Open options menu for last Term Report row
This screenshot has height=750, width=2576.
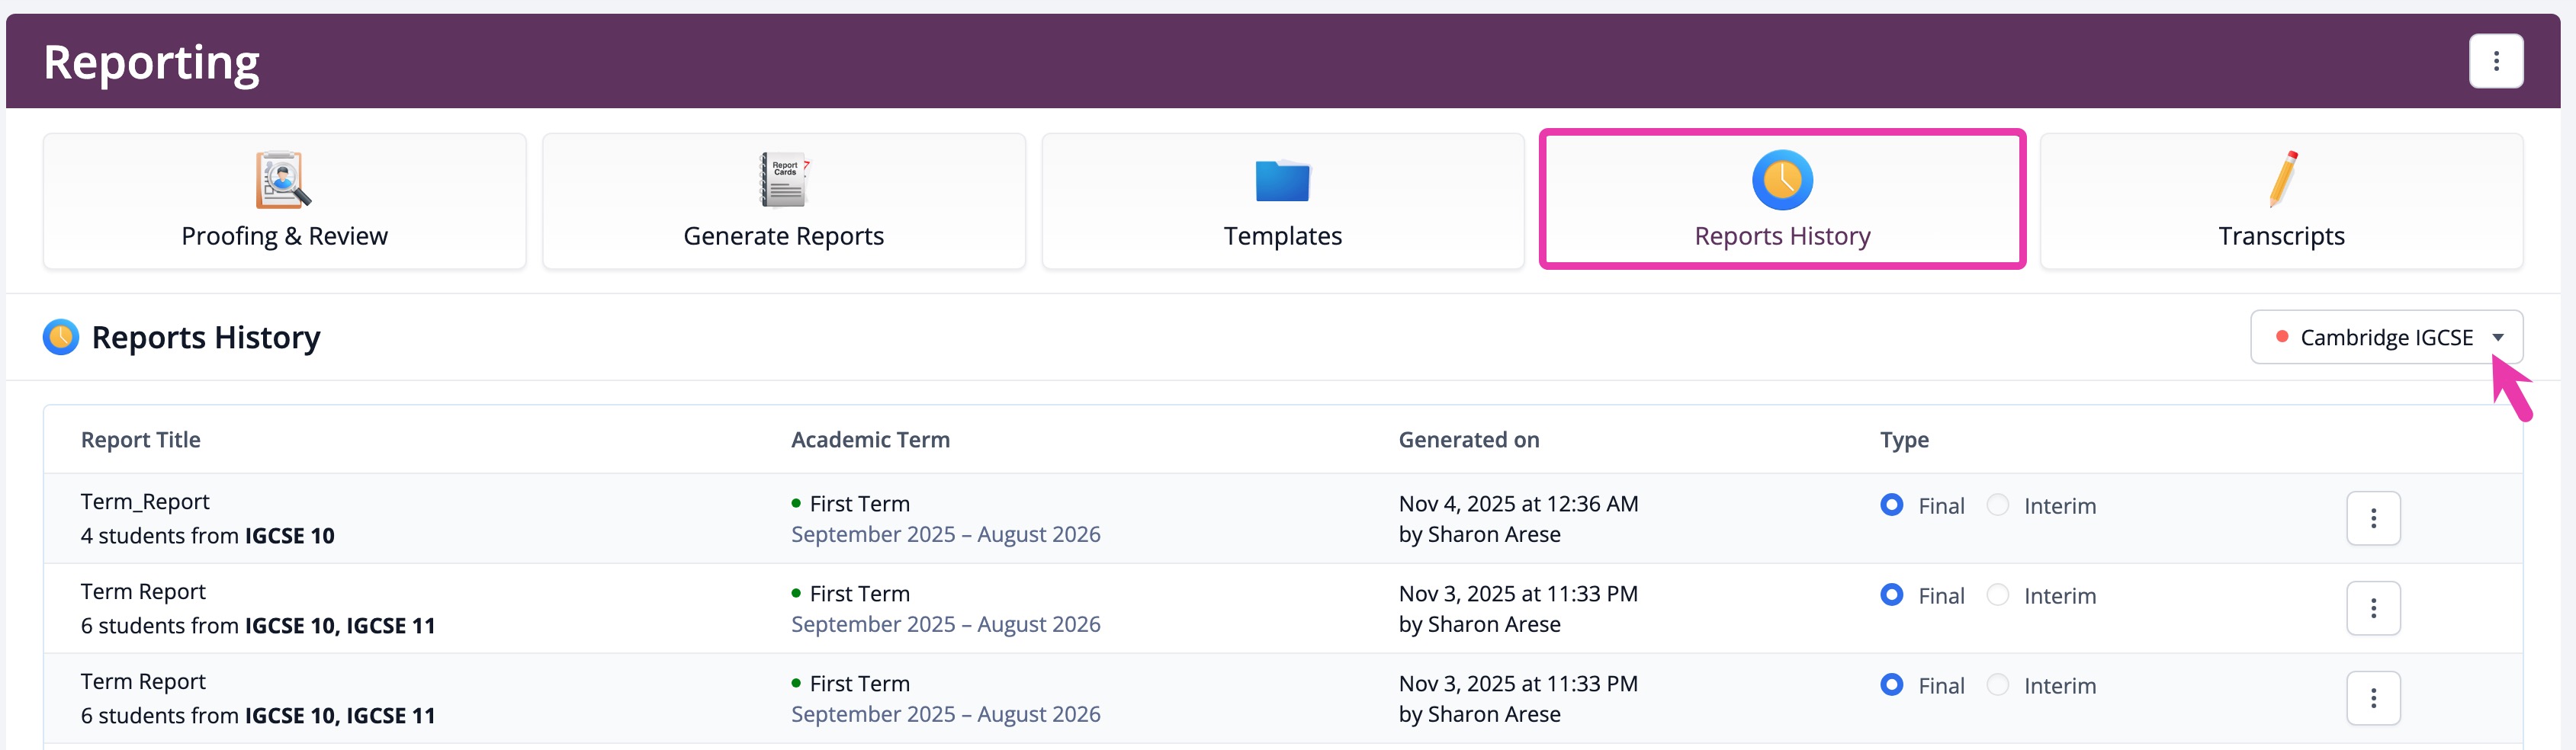2373,698
